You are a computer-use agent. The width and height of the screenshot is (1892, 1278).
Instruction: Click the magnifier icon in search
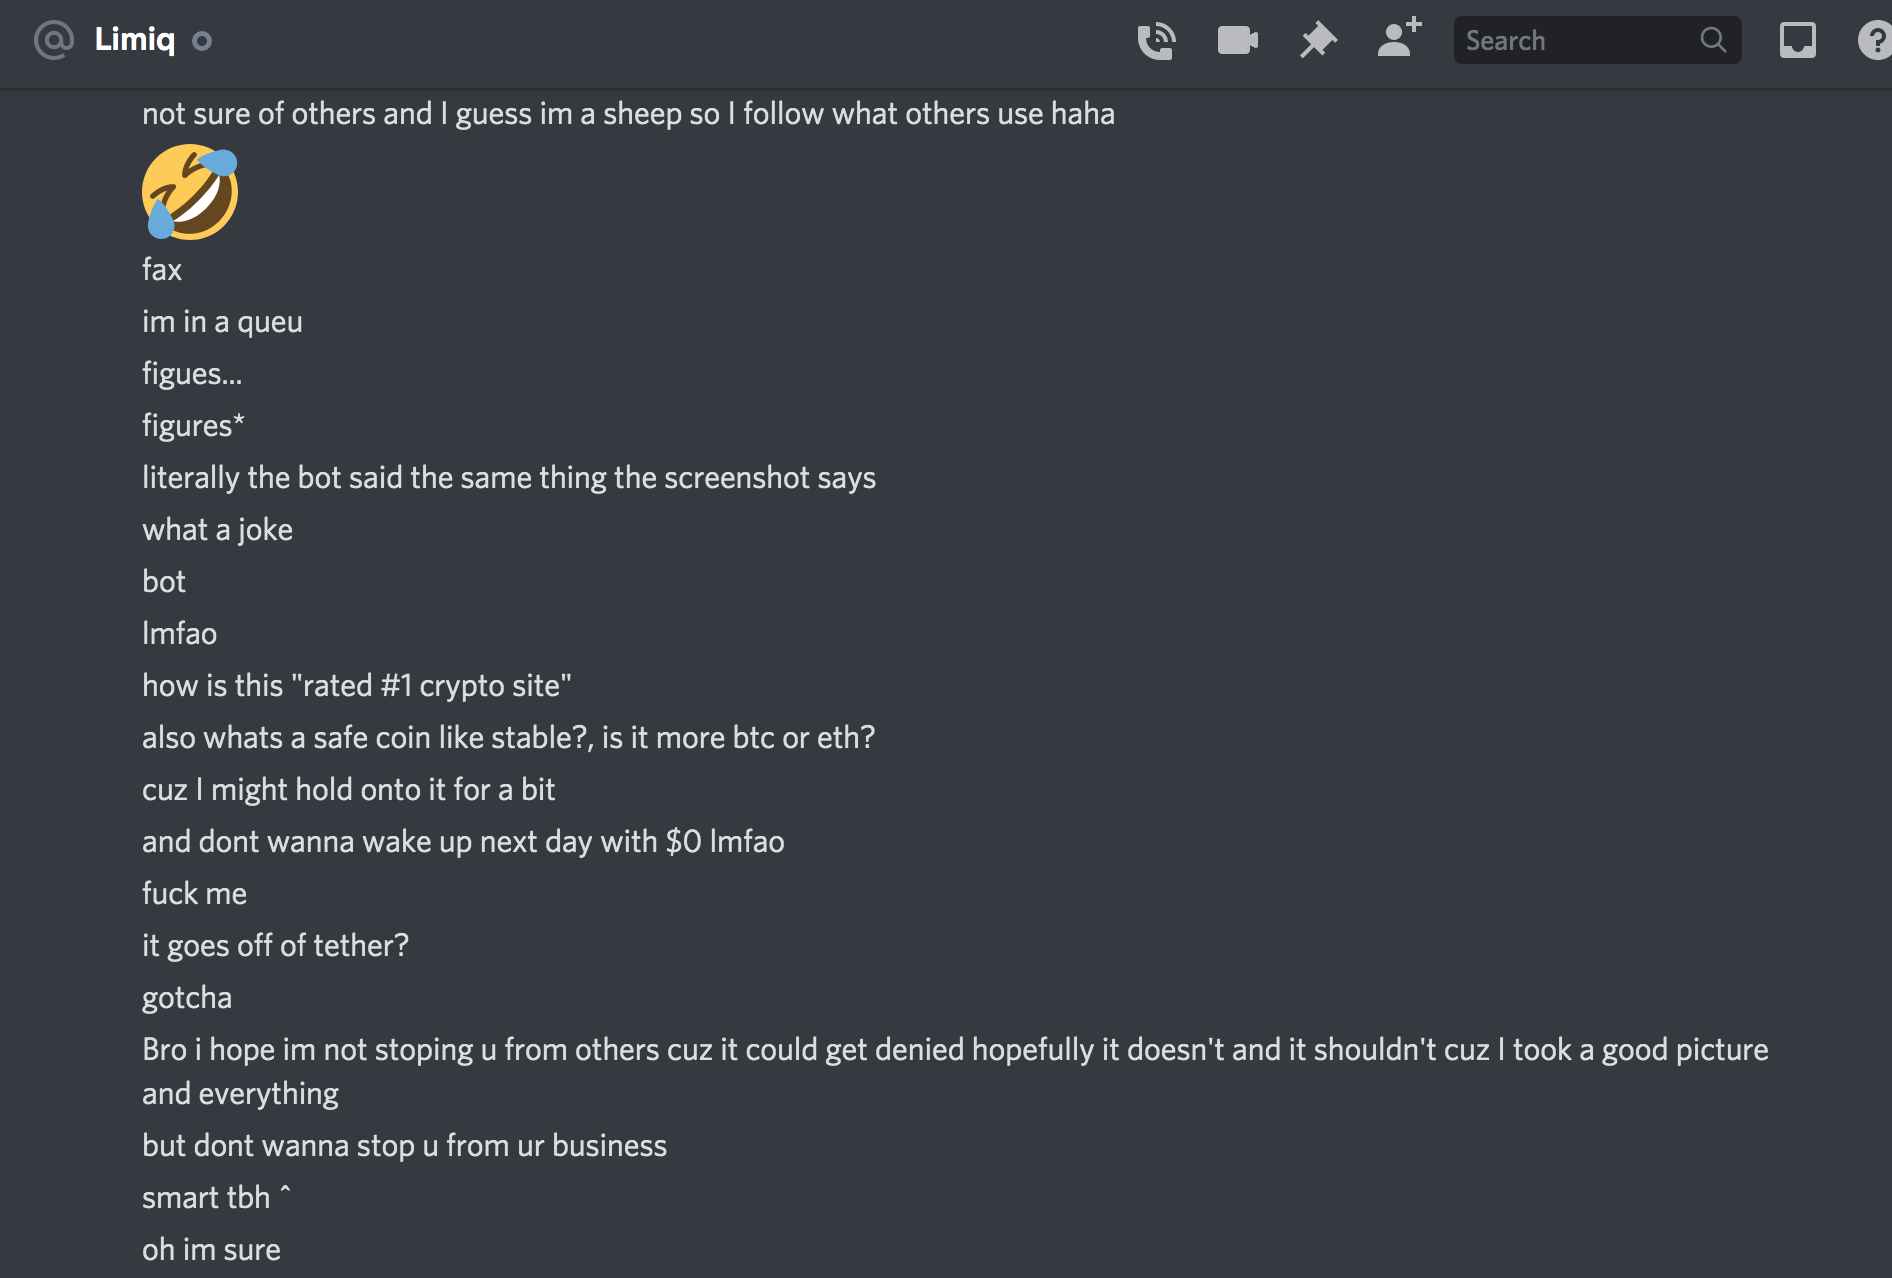pos(1713,40)
